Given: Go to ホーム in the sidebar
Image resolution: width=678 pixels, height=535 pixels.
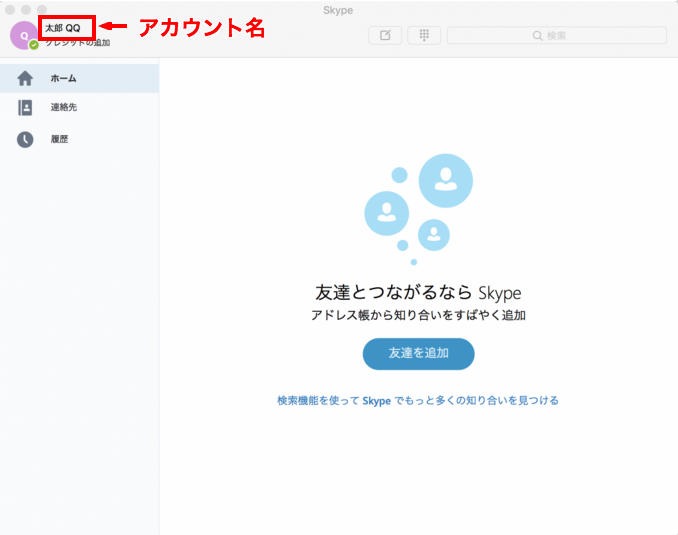Looking at the screenshot, I should (x=80, y=78).
